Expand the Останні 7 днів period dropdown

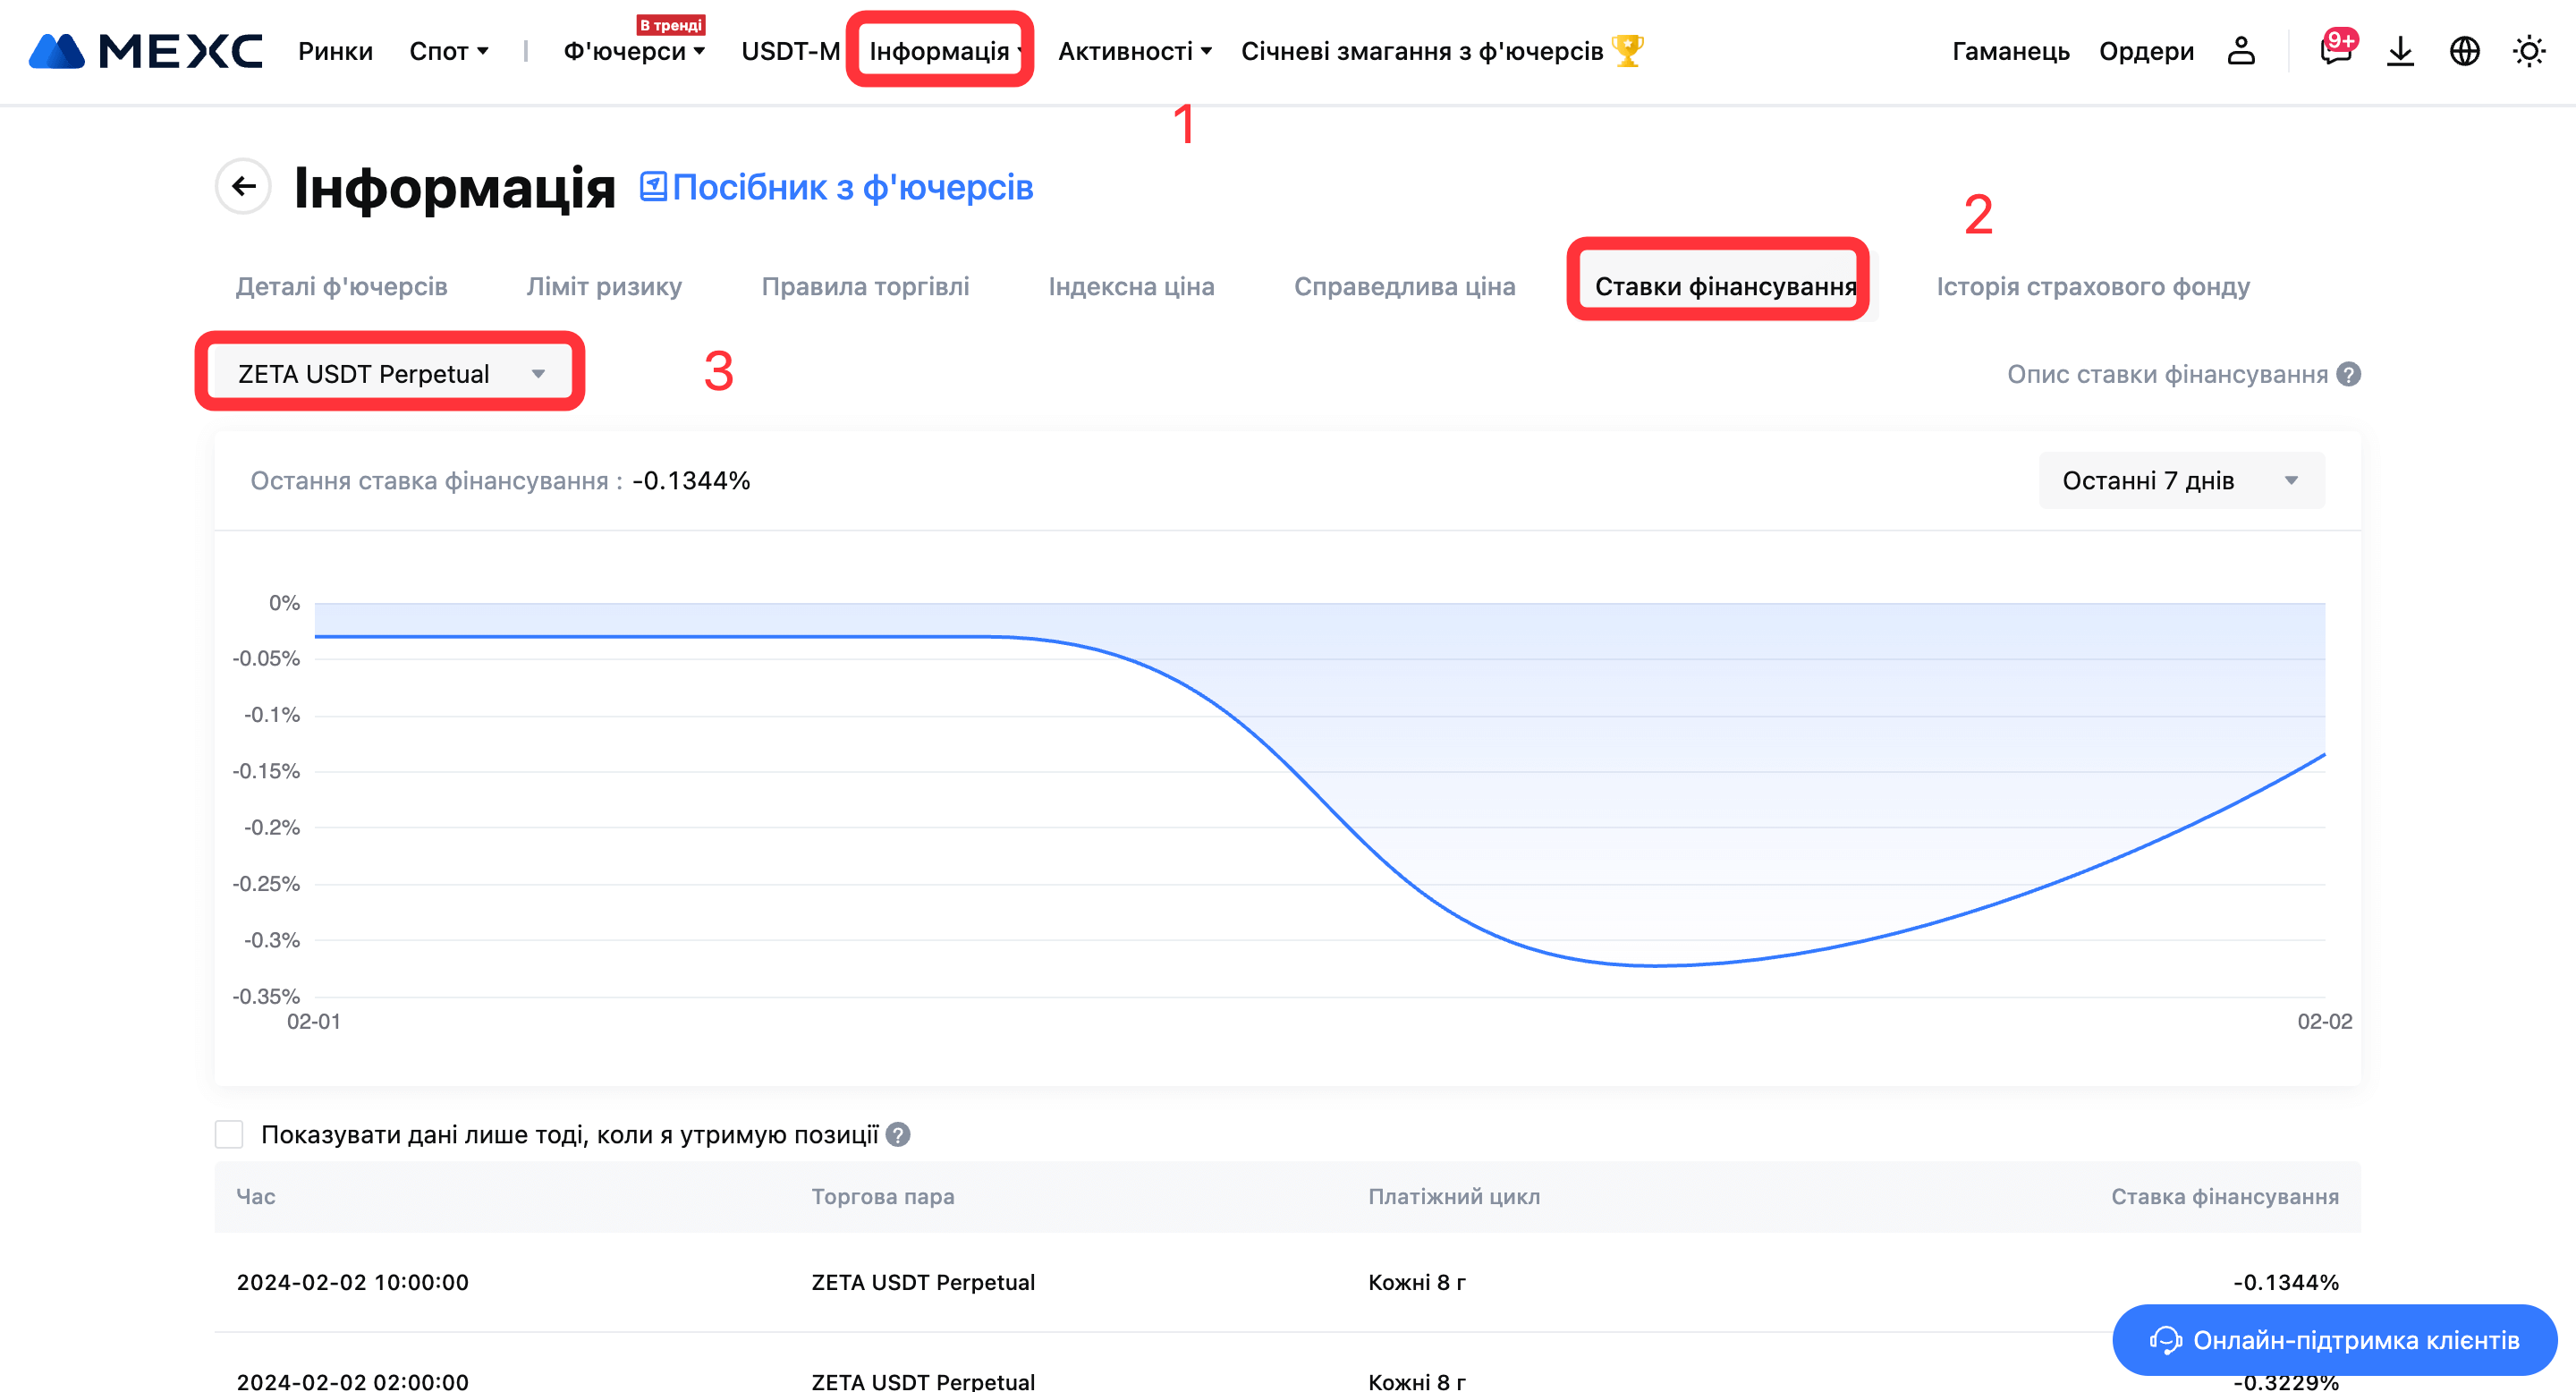tap(2181, 481)
